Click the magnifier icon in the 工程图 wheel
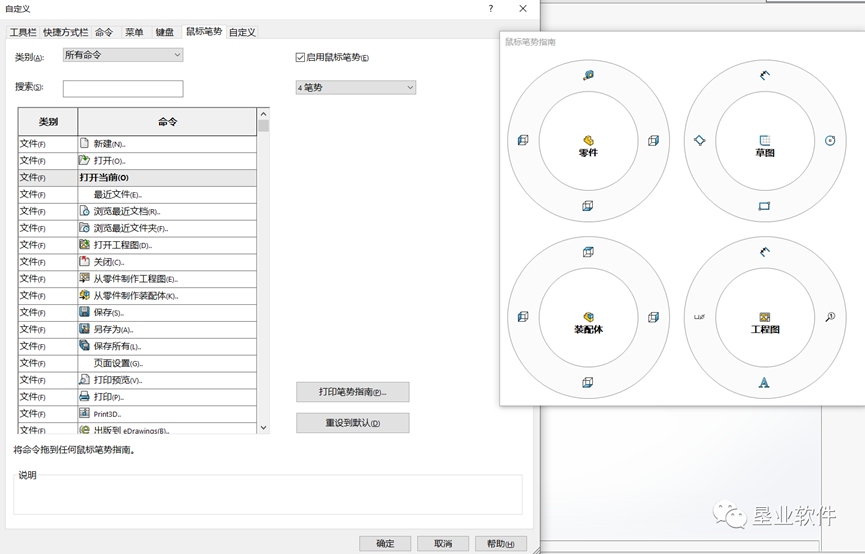This screenshot has width=865, height=554. (x=829, y=317)
